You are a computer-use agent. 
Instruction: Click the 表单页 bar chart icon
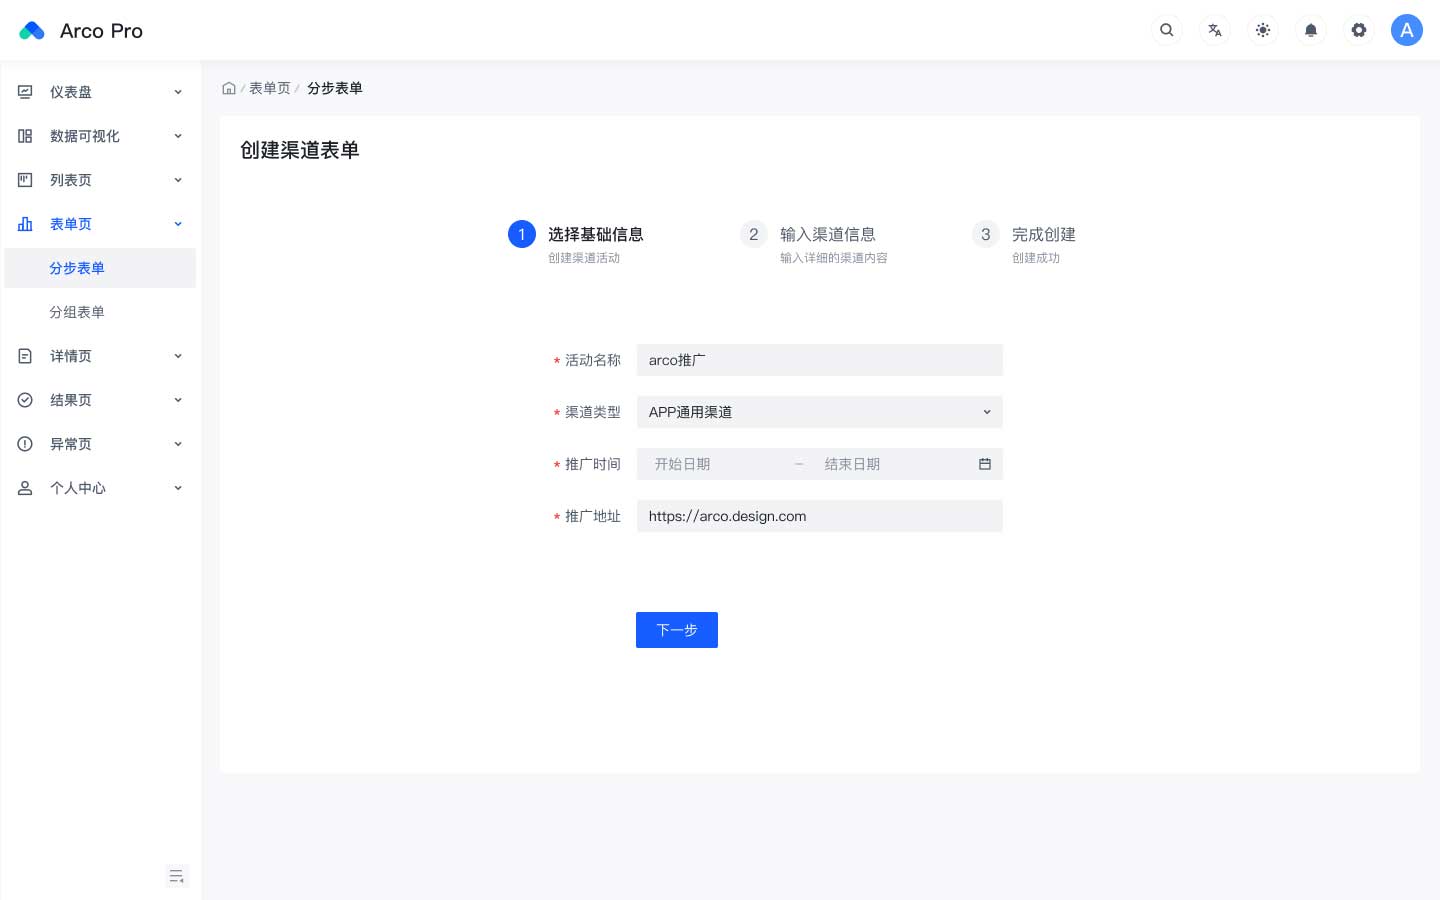(25, 224)
